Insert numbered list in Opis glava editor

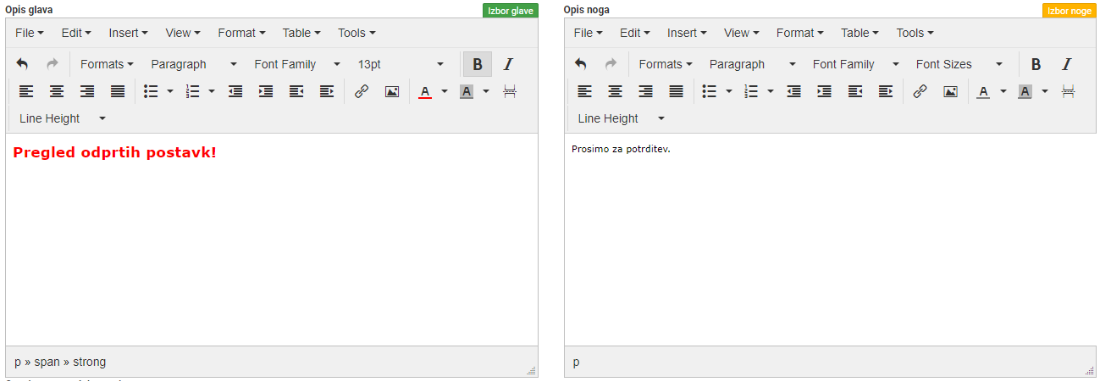[192, 91]
